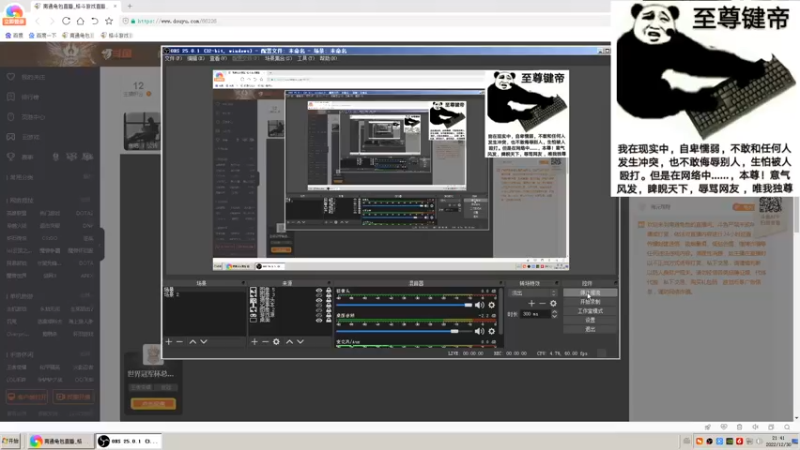Viewport: 800px width, 450px height.
Task: Open source properties with the gear icon under 来源 list
Action: [x=276, y=341]
